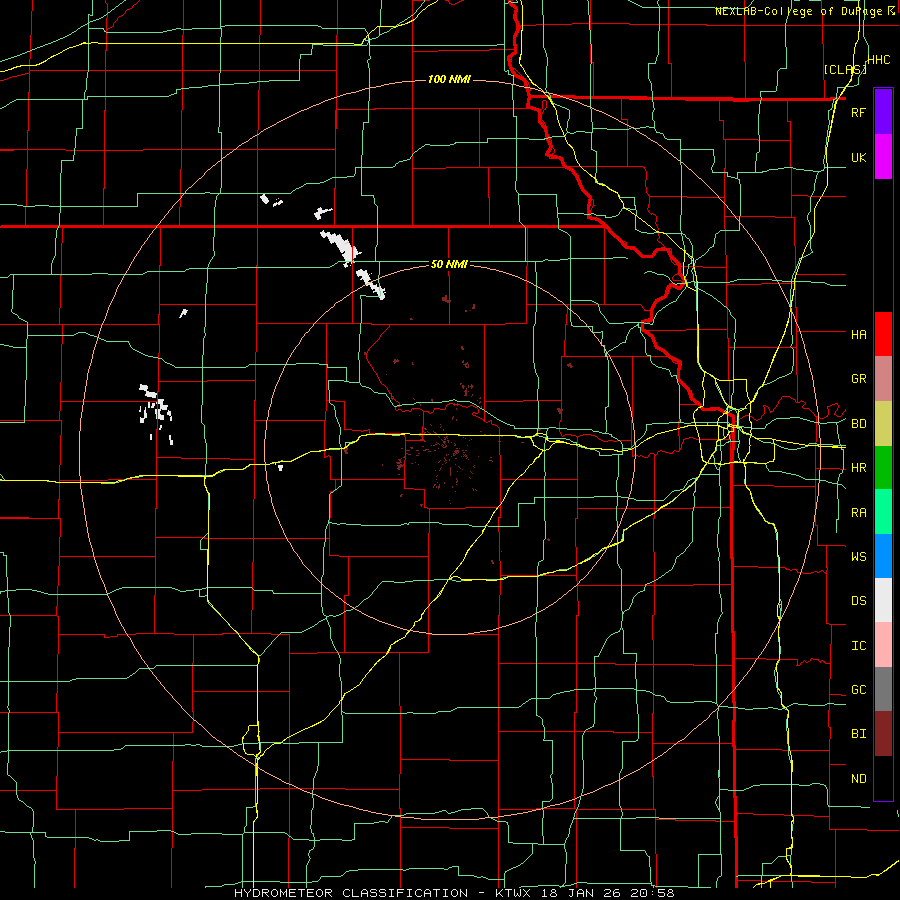Viewport: 900px width, 900px height.
Task: Select the GC gray legend swatch
Action: 883,689
